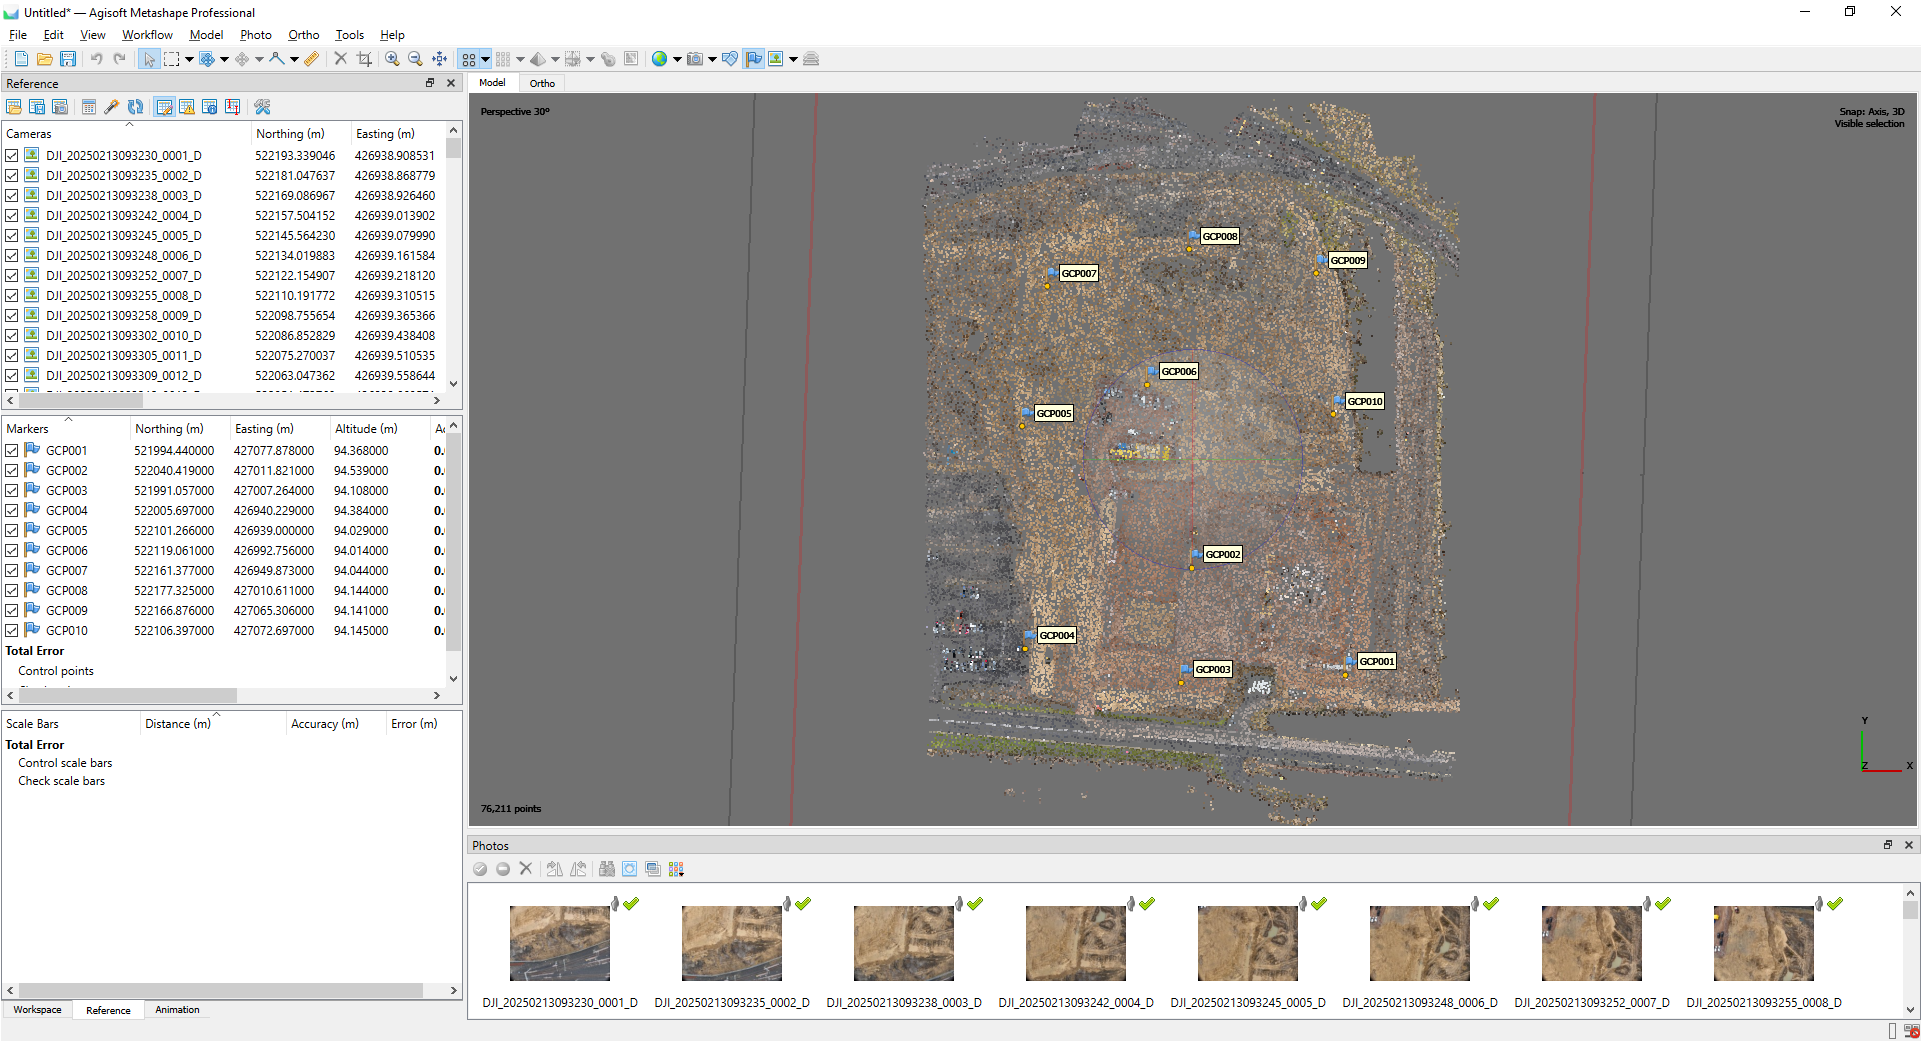Uncheck the GCP005 marker checkbox
1922x1042 pixels.
[x=12, y=531]
